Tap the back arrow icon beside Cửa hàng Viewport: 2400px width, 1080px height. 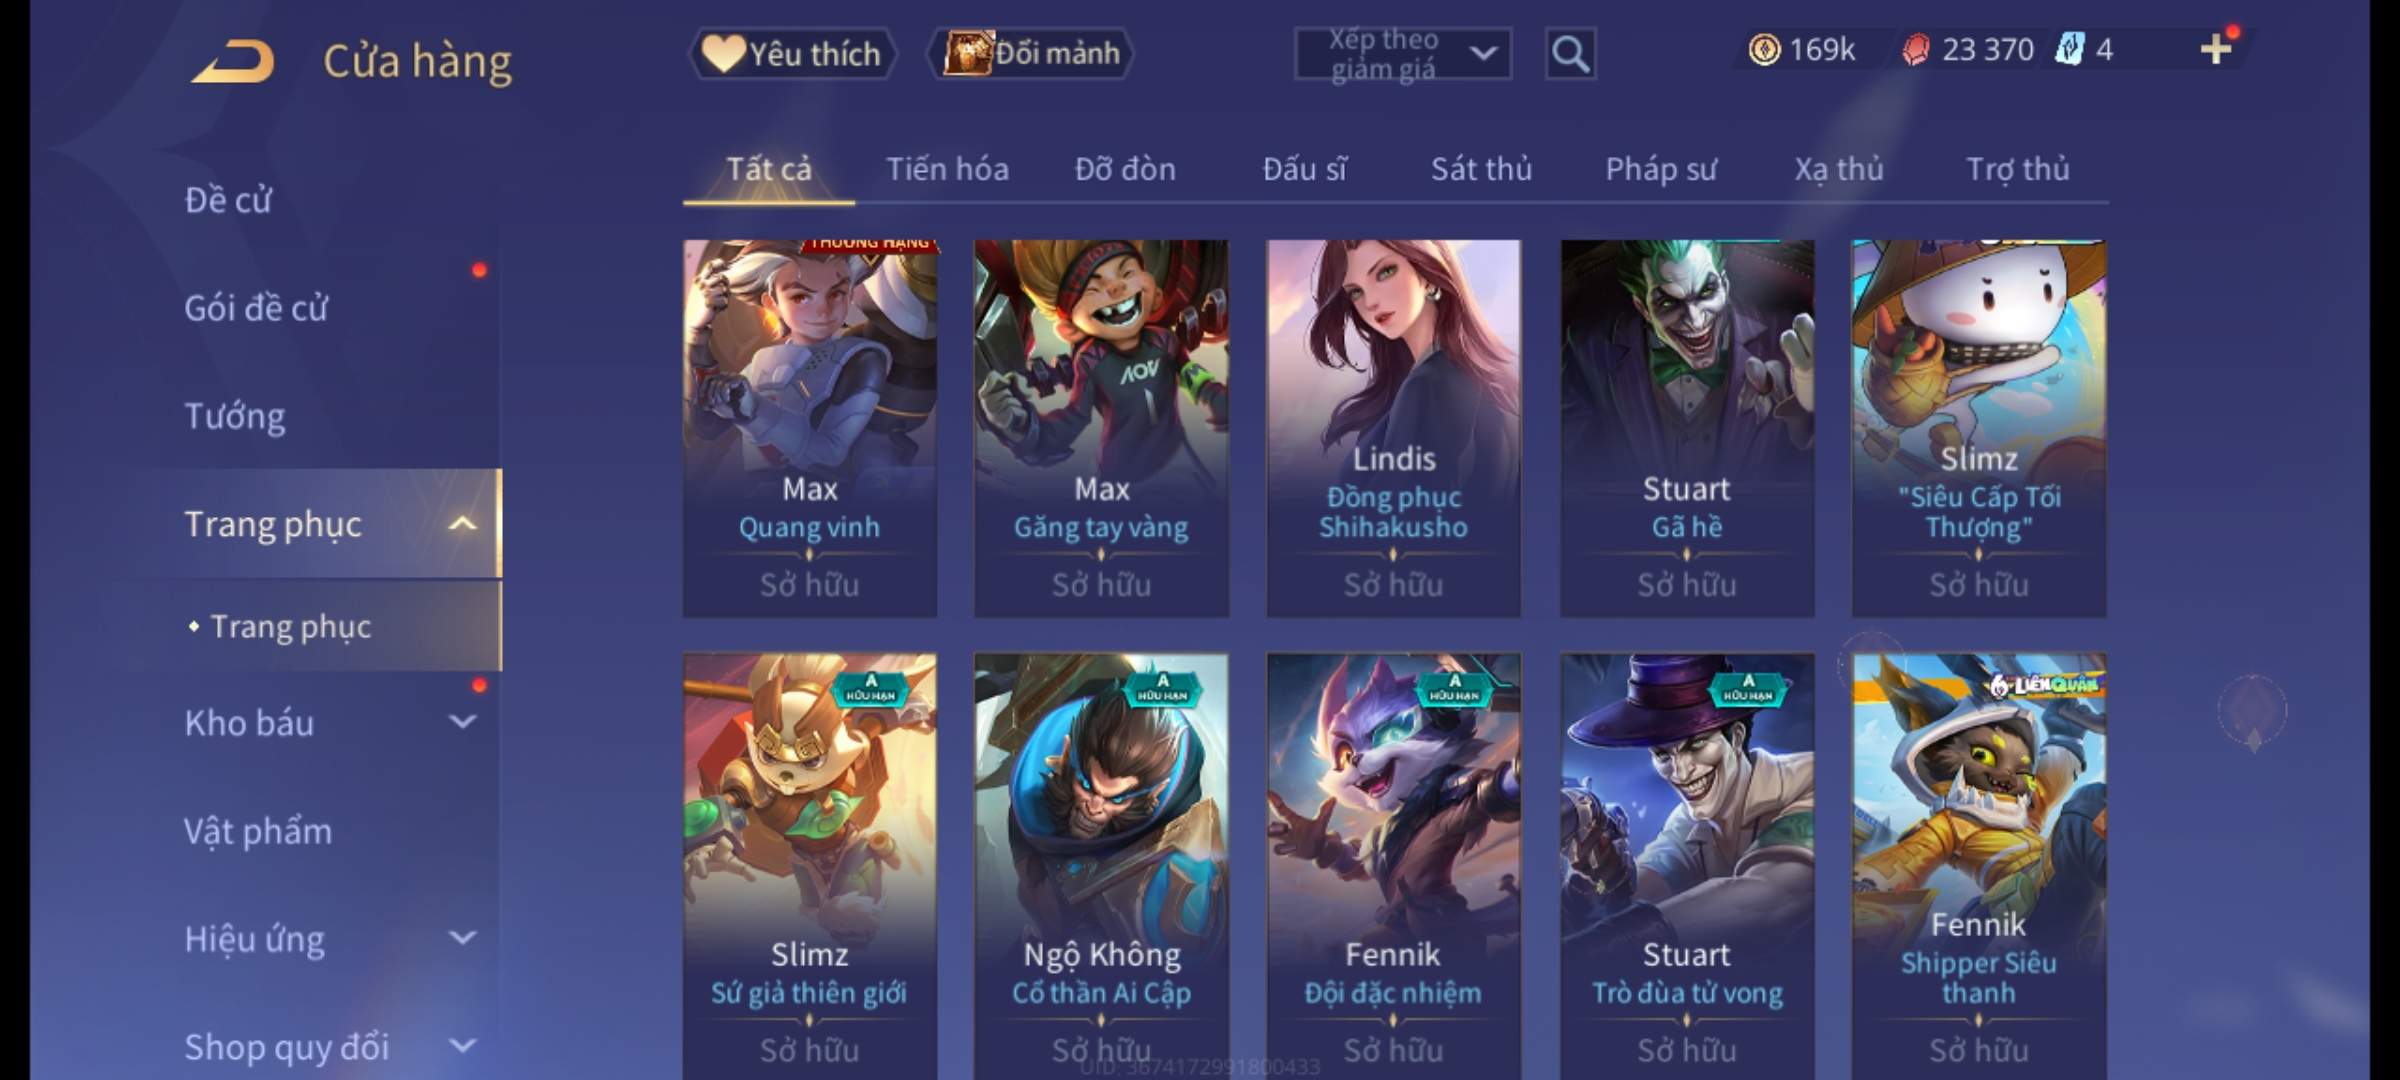click(234, 61)
